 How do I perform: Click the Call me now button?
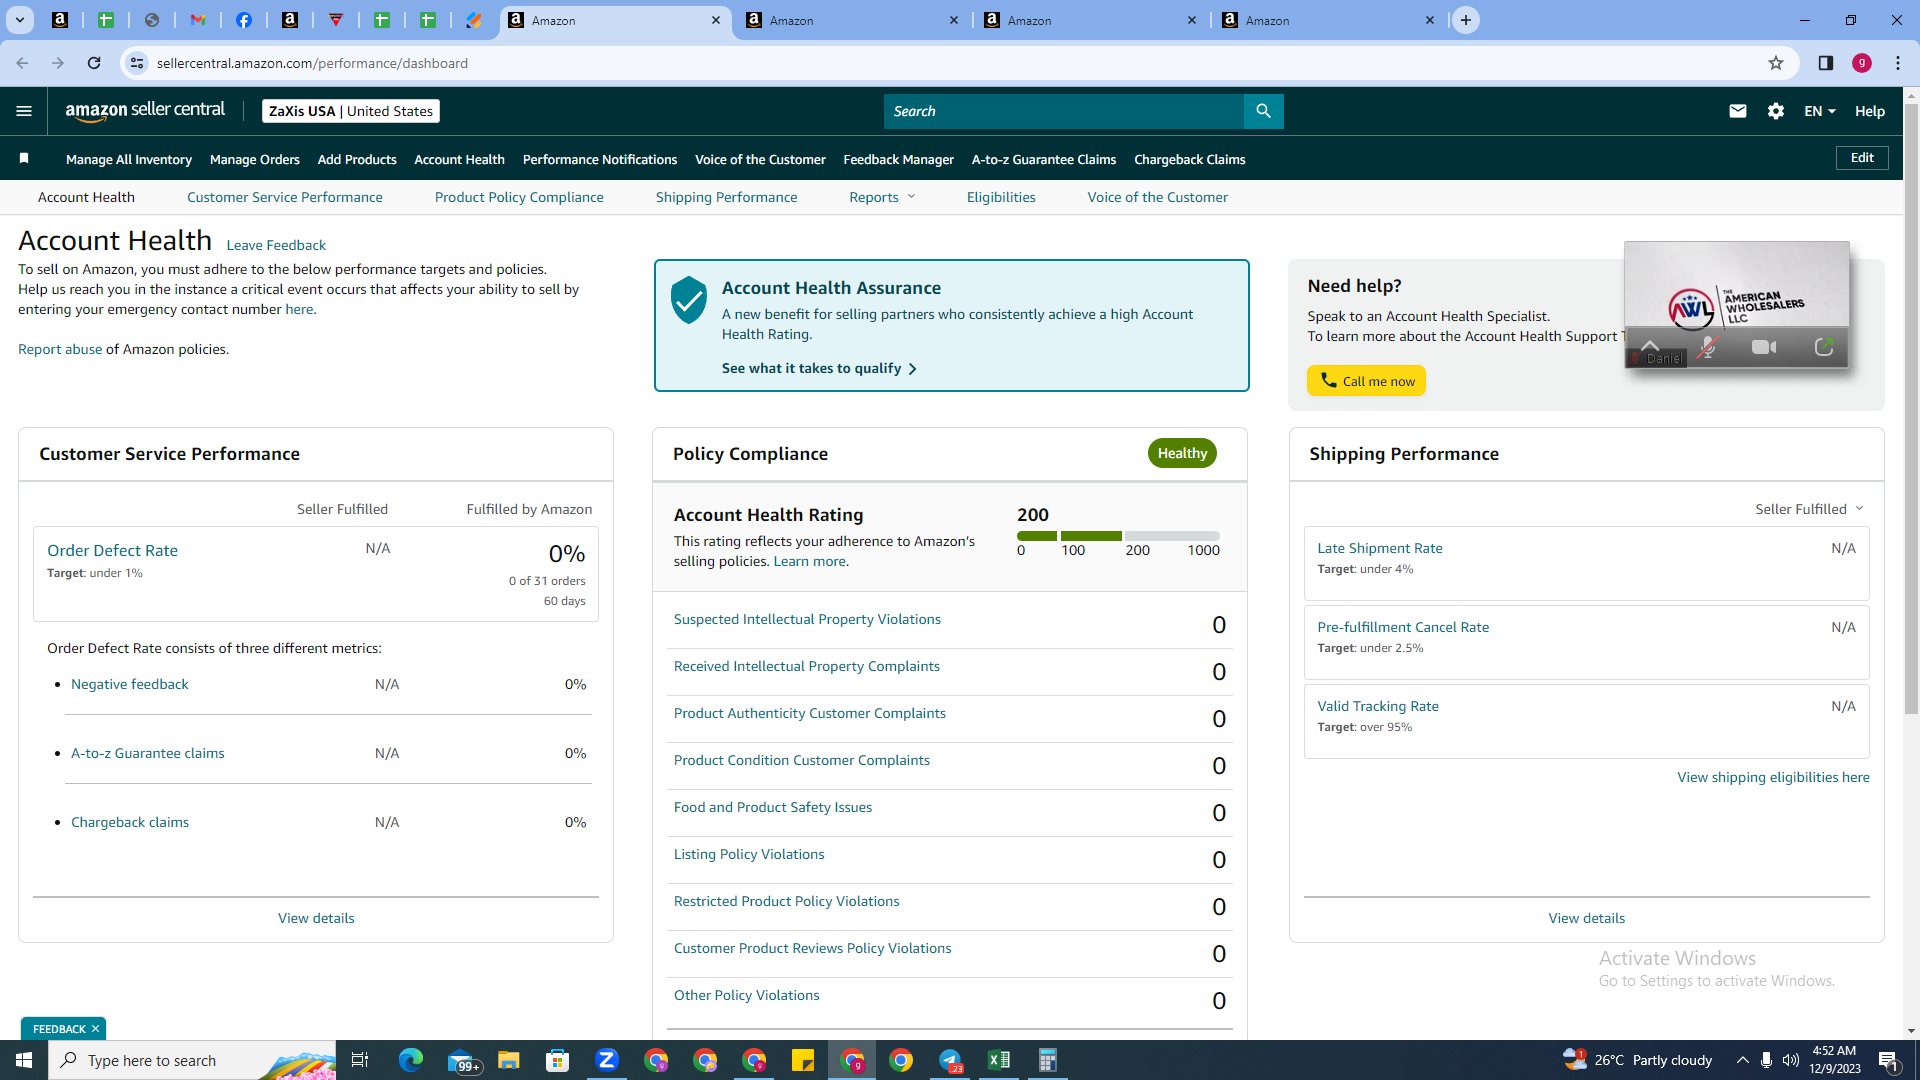coord(1366,381)
